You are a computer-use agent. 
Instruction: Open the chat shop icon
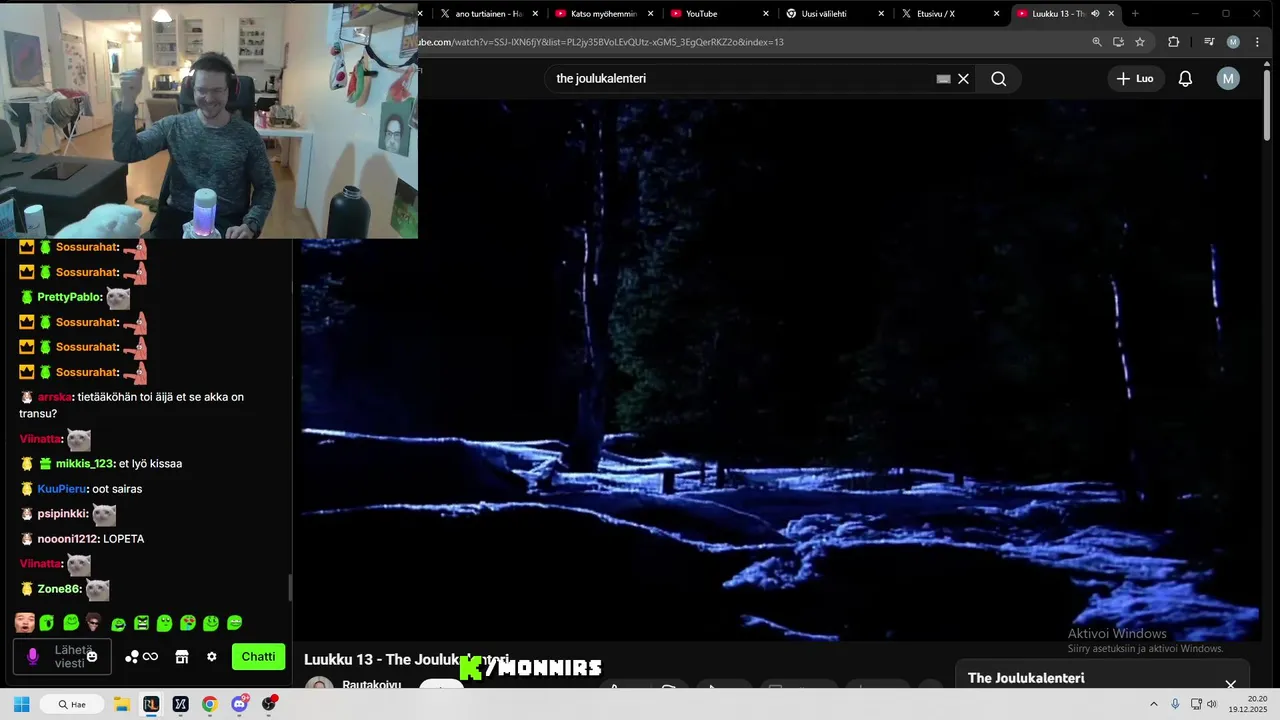[x=182, y=657]
